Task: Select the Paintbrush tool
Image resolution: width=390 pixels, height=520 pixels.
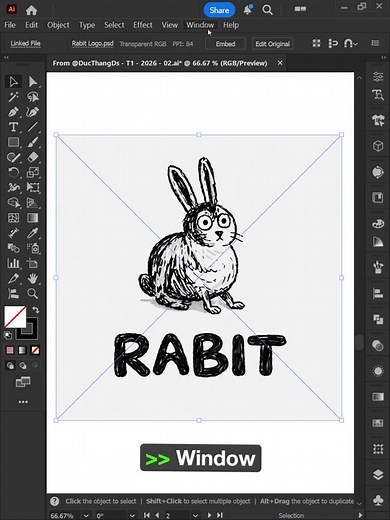Action: tap(33, 142)
